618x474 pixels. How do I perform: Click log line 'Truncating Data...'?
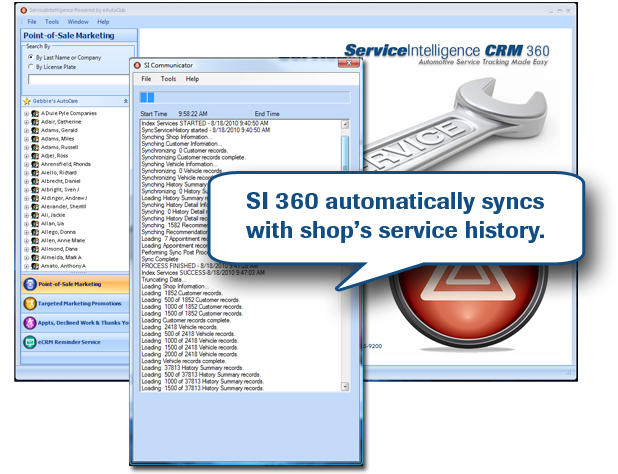pos(162,279)
